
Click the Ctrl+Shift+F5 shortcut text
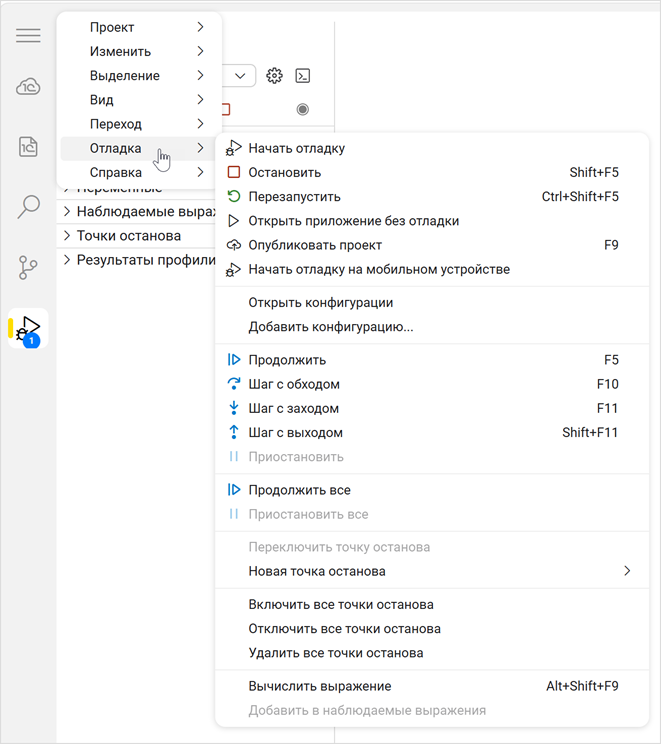click(x=580, y=196)
